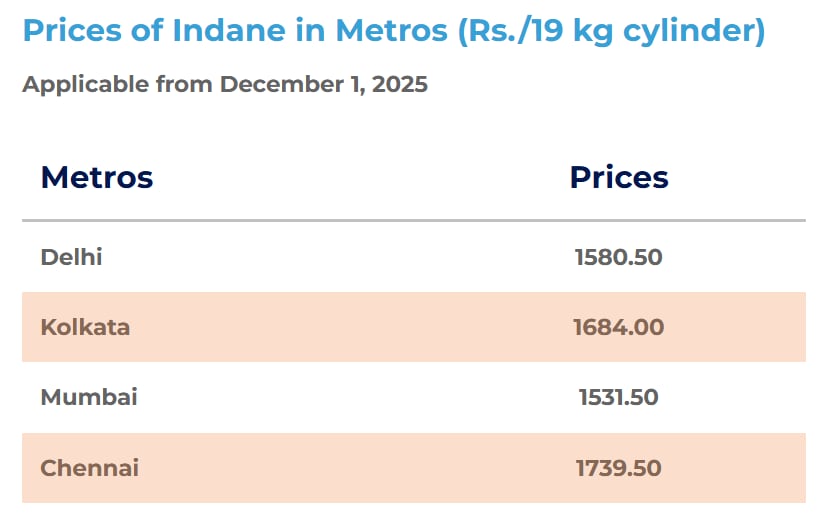Click the peach Kolkata row between name and price
Image resolution: width=819 pixels, height=525 pixels.
click(x=350, y=327)
